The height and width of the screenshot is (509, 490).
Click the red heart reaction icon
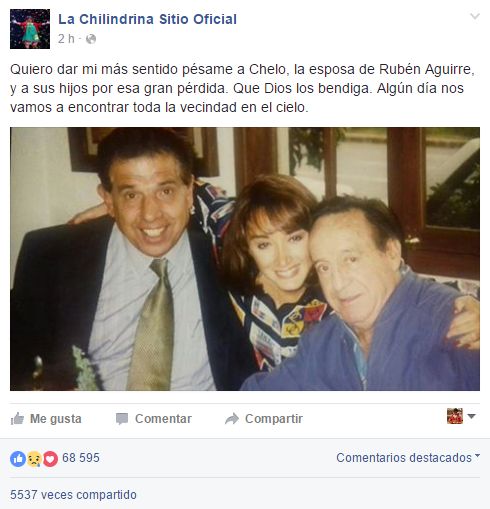(x=50, y=459)
